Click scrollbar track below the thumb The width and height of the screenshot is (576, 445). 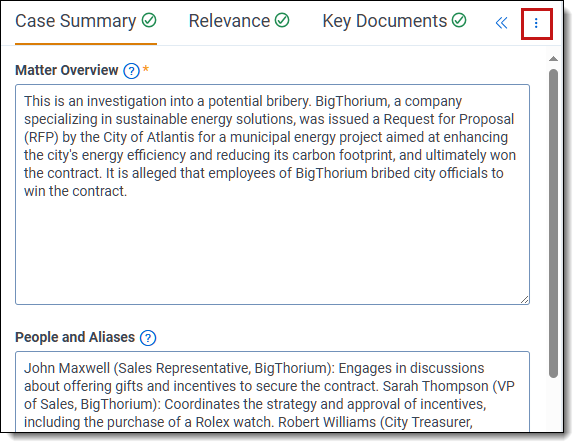(x=553, y=404)
